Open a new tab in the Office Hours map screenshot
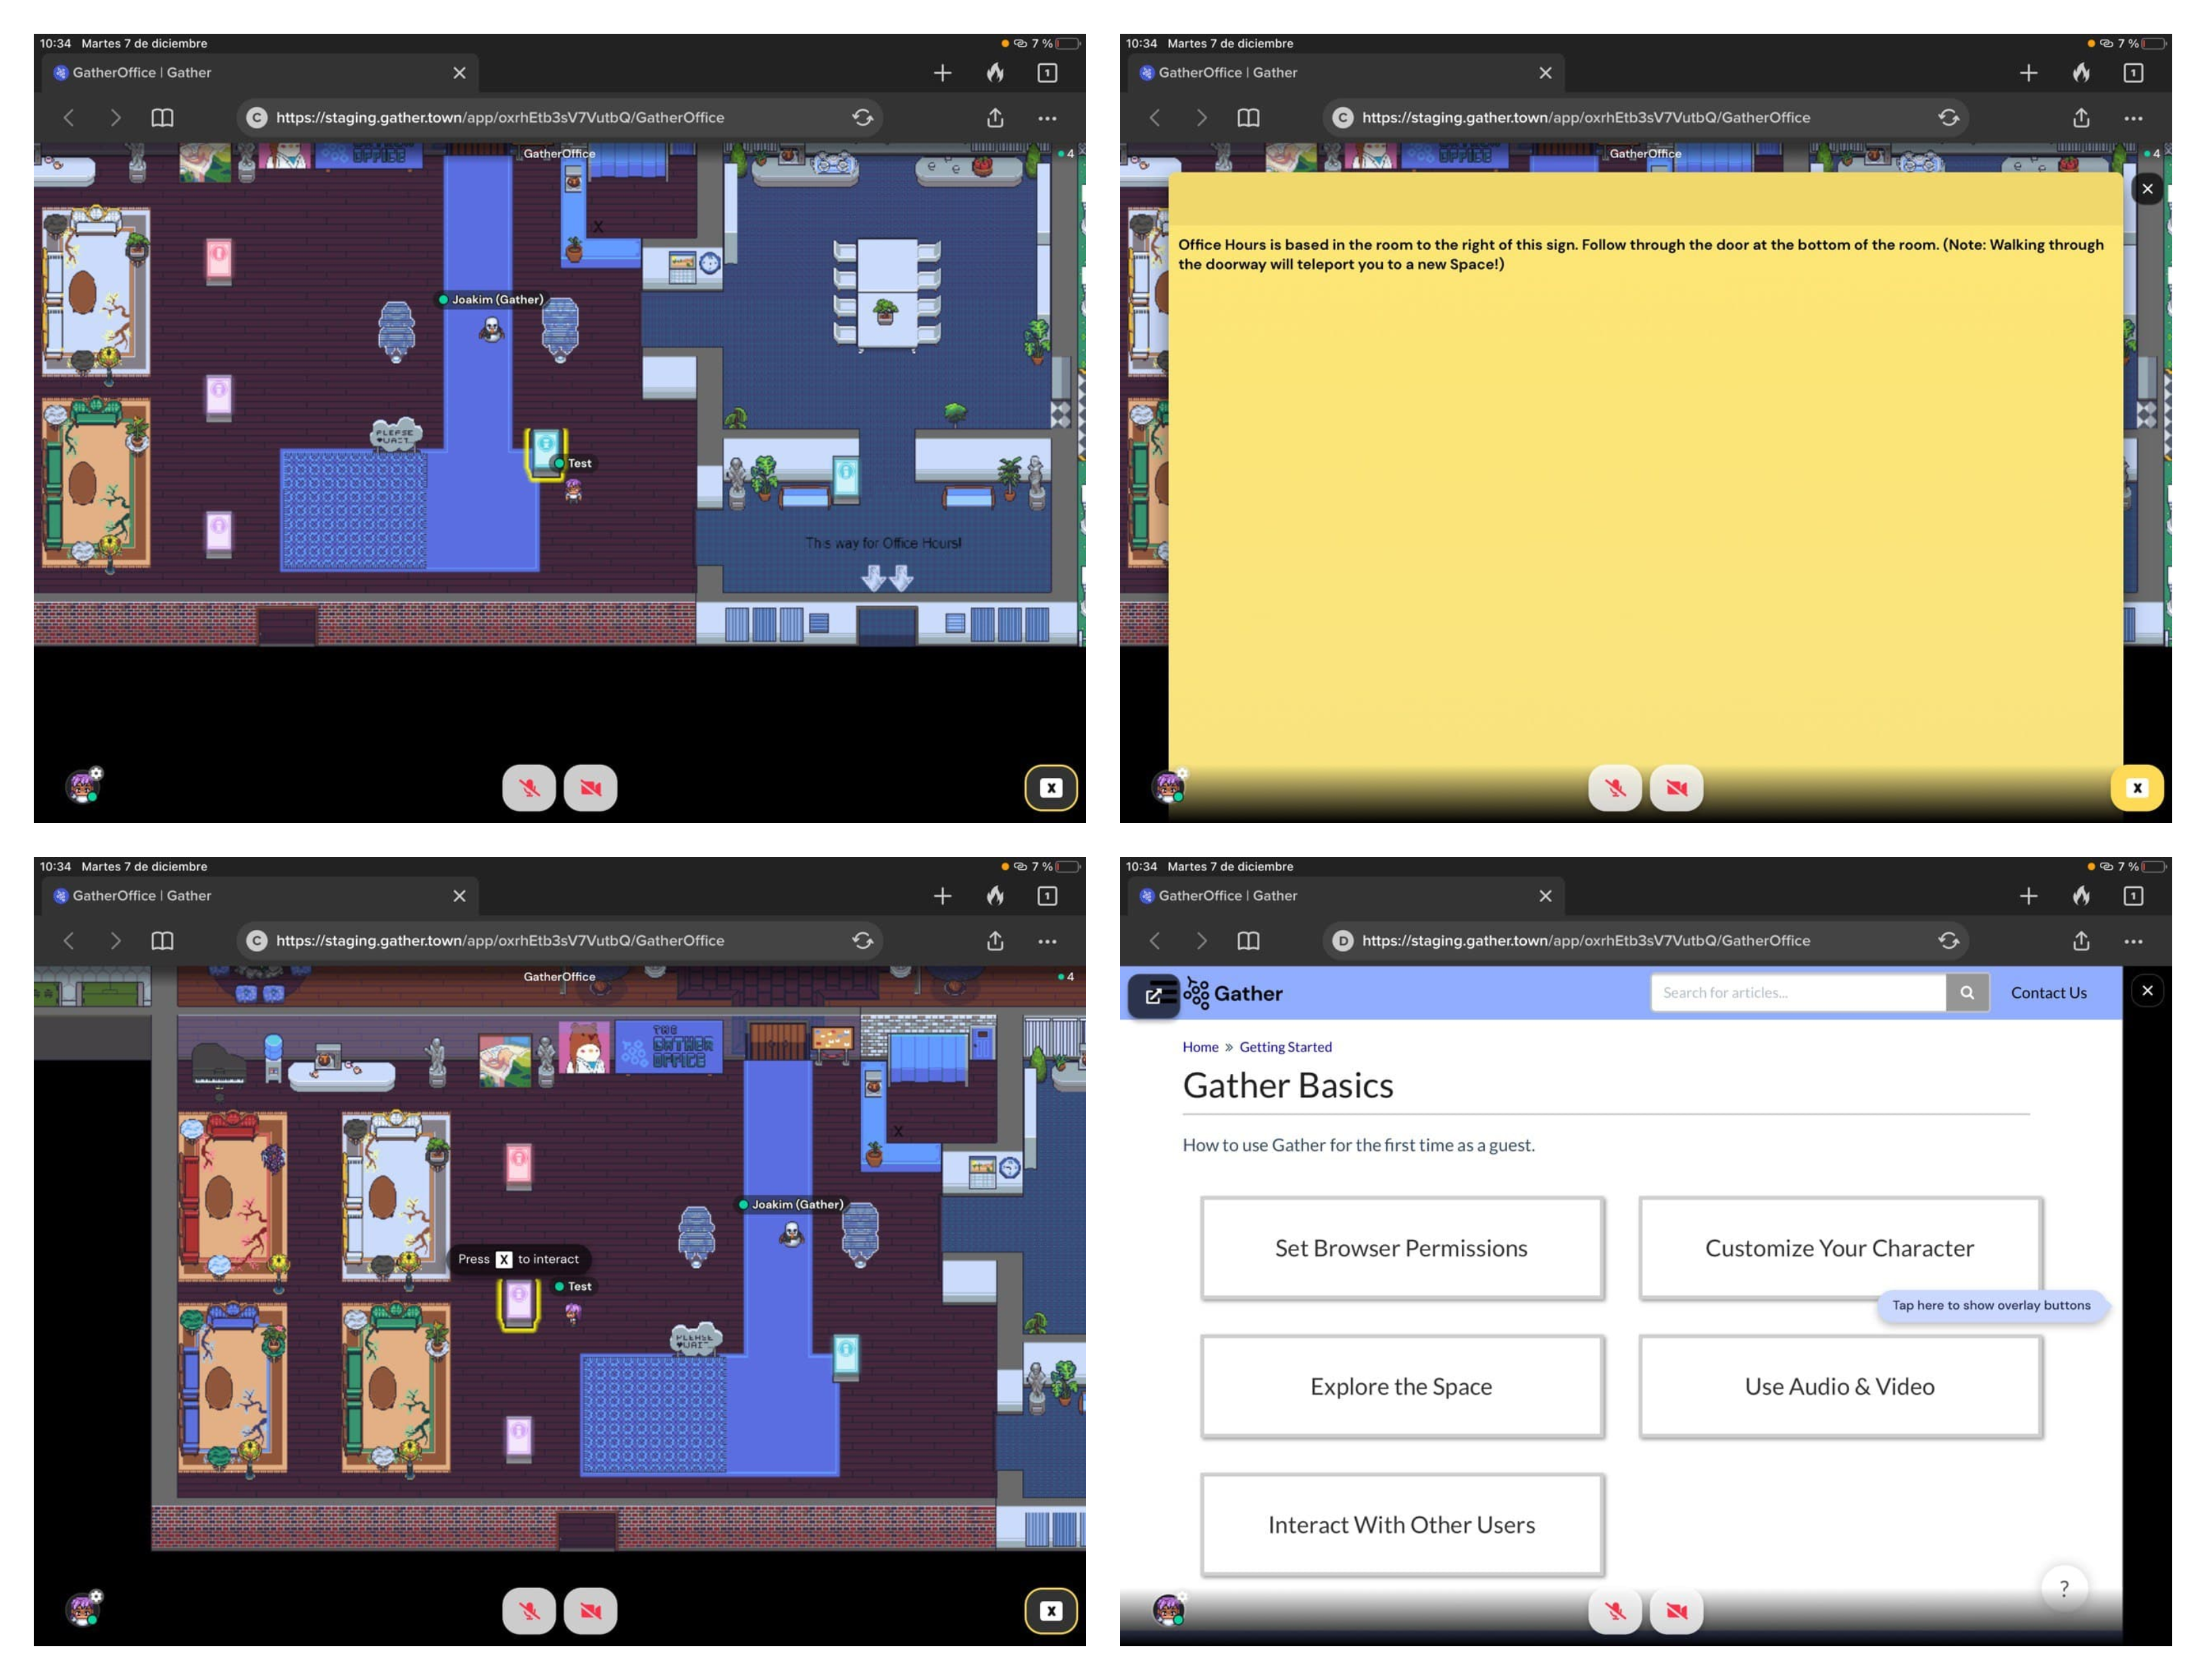Screen dimensions: 2206x1680 (x=942, y=73)
